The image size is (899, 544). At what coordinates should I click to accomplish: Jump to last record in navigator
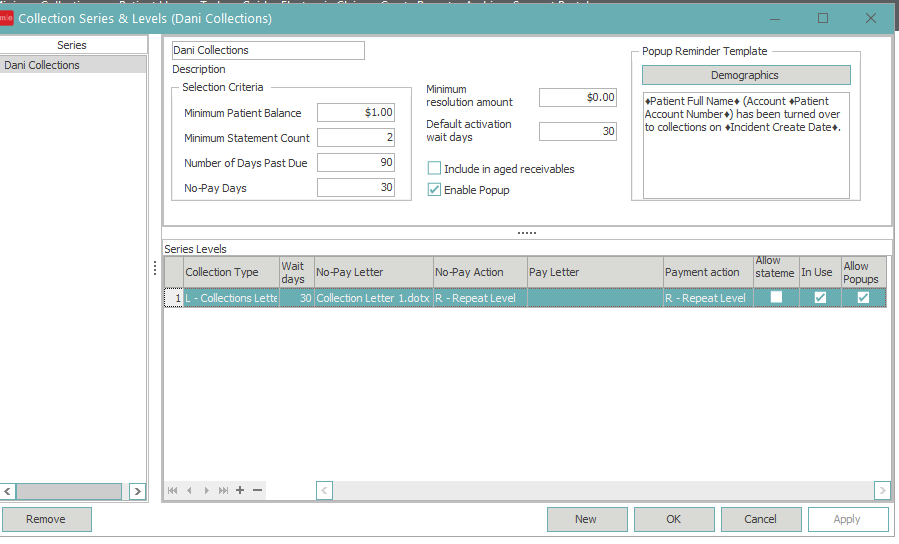223,490
